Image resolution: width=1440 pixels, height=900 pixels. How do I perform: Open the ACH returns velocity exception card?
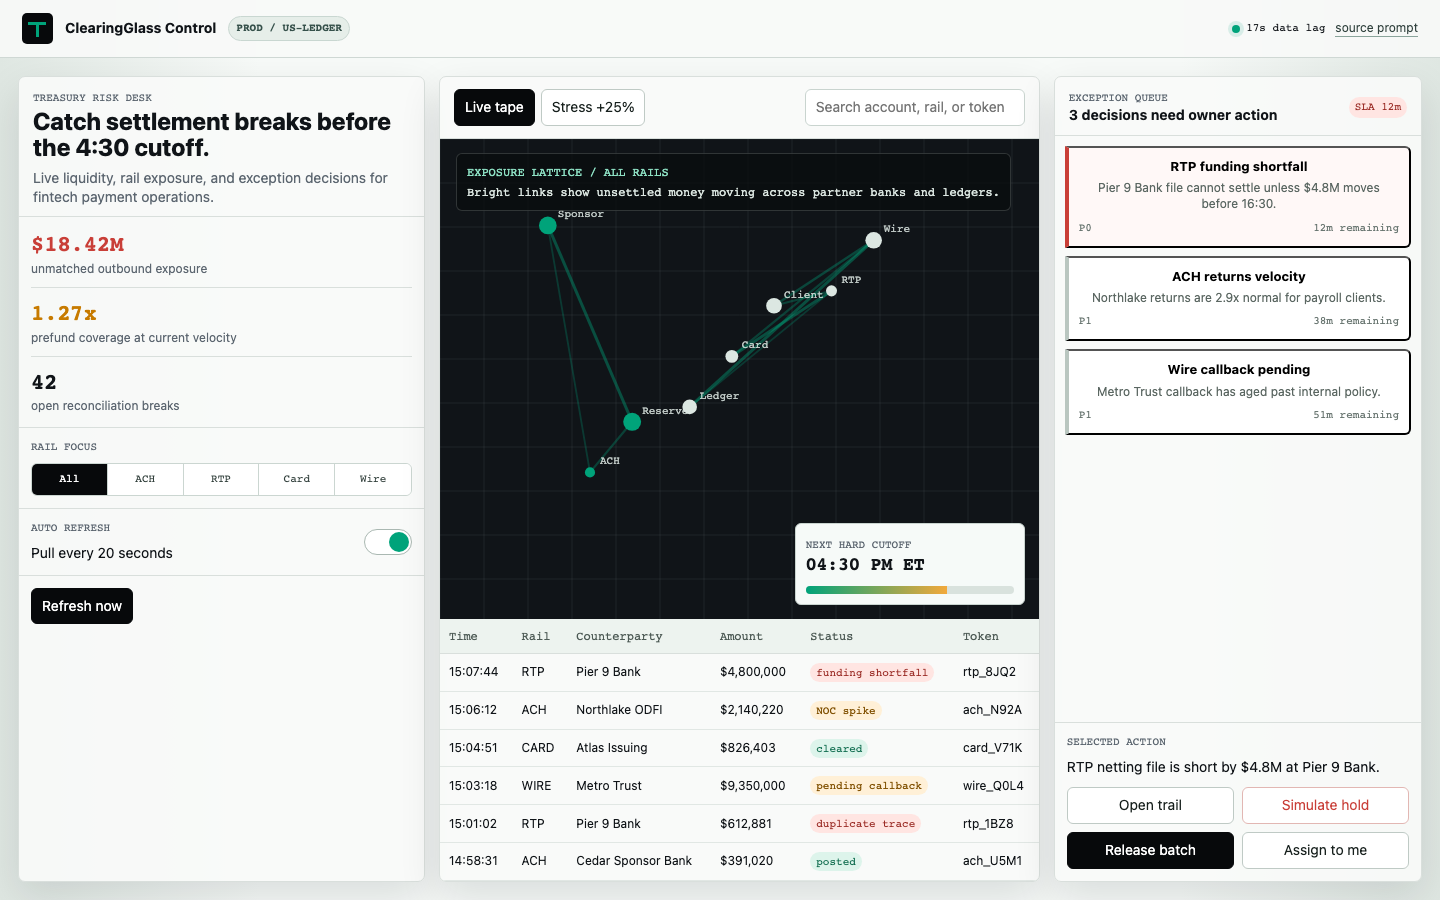(1238, 298)
